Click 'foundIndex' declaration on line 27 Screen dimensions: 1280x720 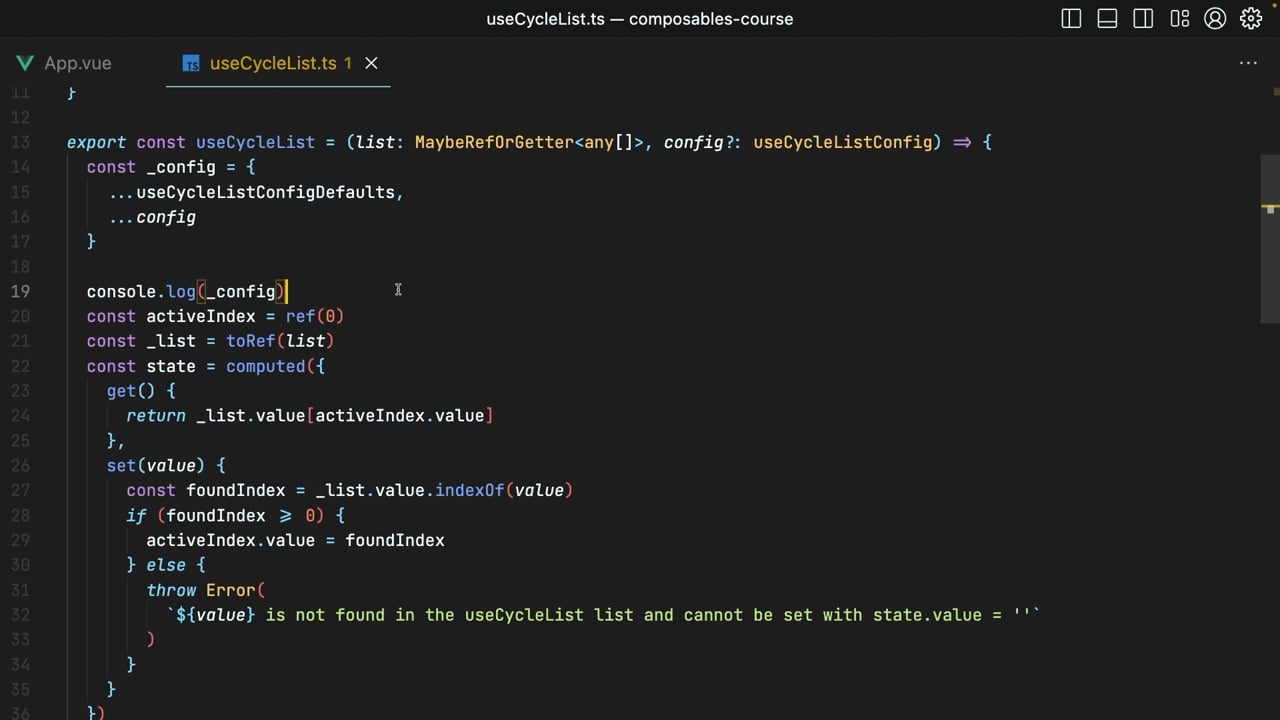(236, 490)
